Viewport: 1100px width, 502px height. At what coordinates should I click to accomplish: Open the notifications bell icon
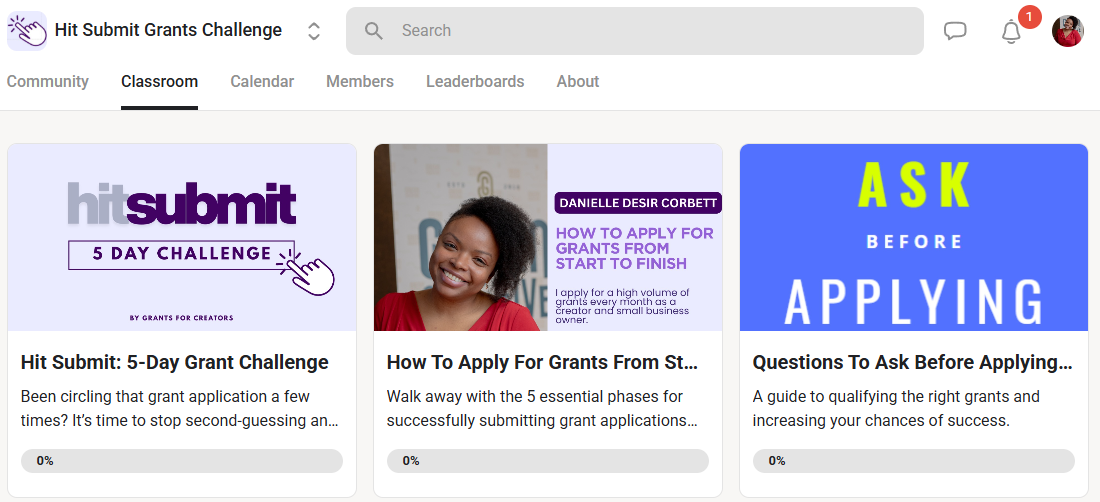pos(1011,32)
